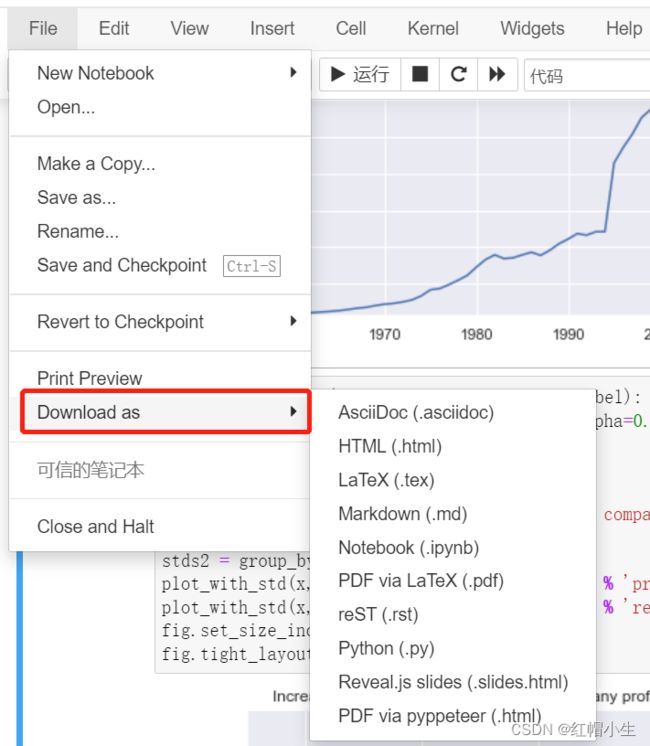This screenshot has height=746, width=650.
Task: Click the restart and run all fast-forward icon
Action: (497, 74)
